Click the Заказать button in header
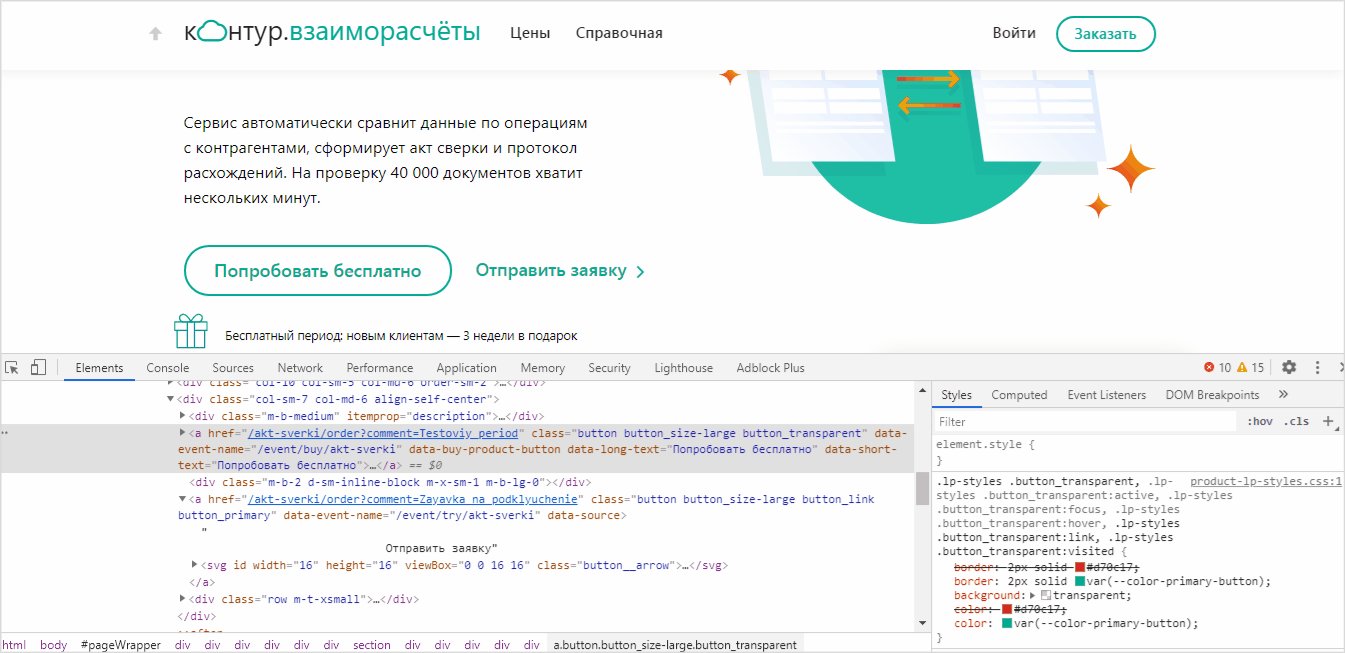This screenshot has width=1345, height=653. (x=1105, y=33)
